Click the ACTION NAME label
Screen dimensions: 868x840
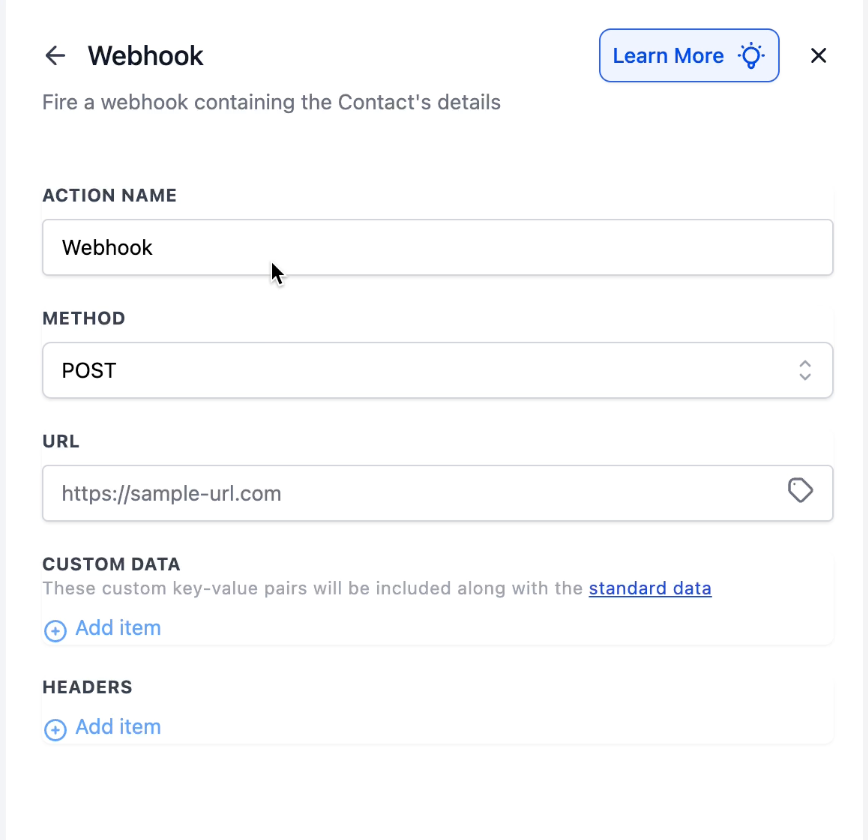[x=109, y=196]
